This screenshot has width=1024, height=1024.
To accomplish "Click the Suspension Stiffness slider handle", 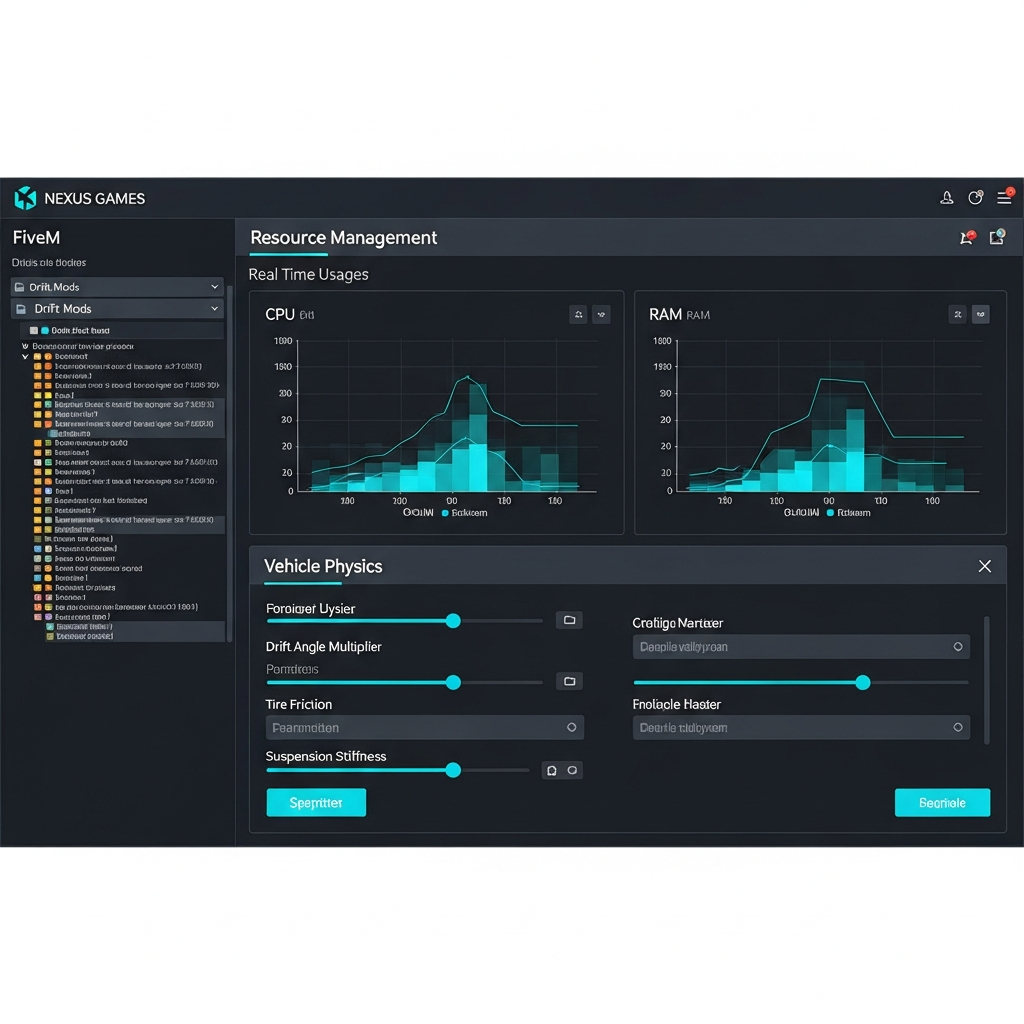I will tap(453, 771).
